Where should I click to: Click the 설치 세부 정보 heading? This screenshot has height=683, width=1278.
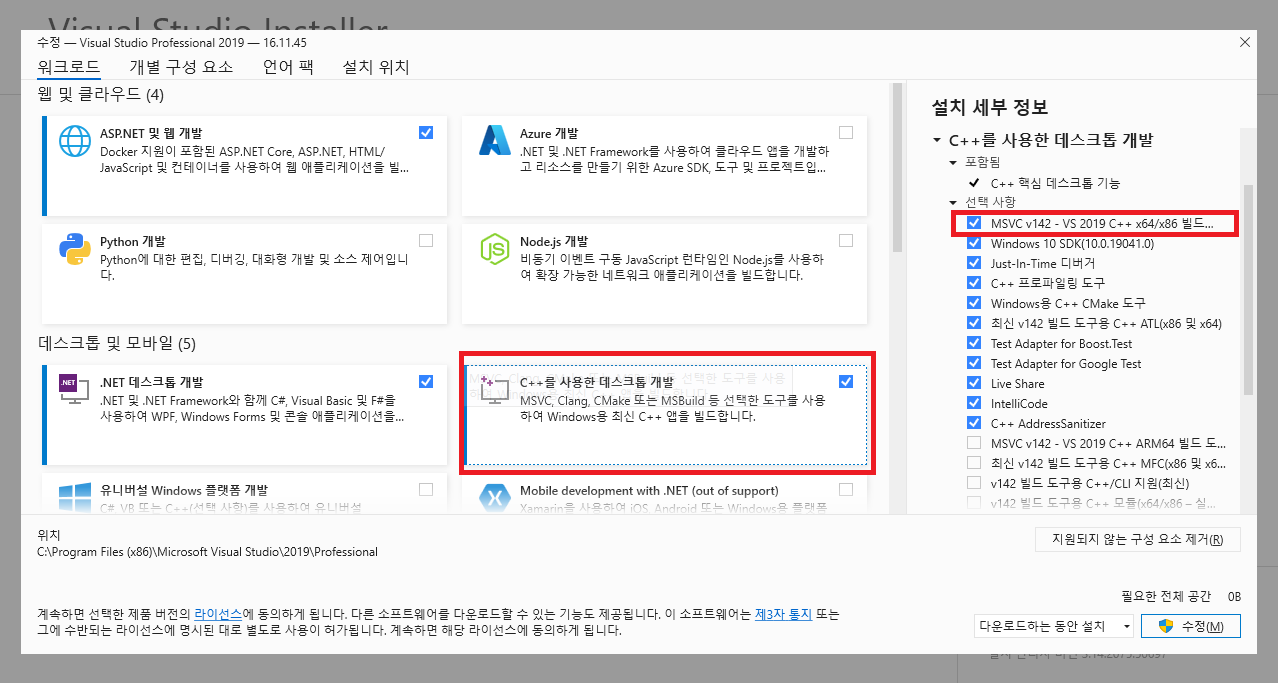pyautogui.click(x=989, y=107)
